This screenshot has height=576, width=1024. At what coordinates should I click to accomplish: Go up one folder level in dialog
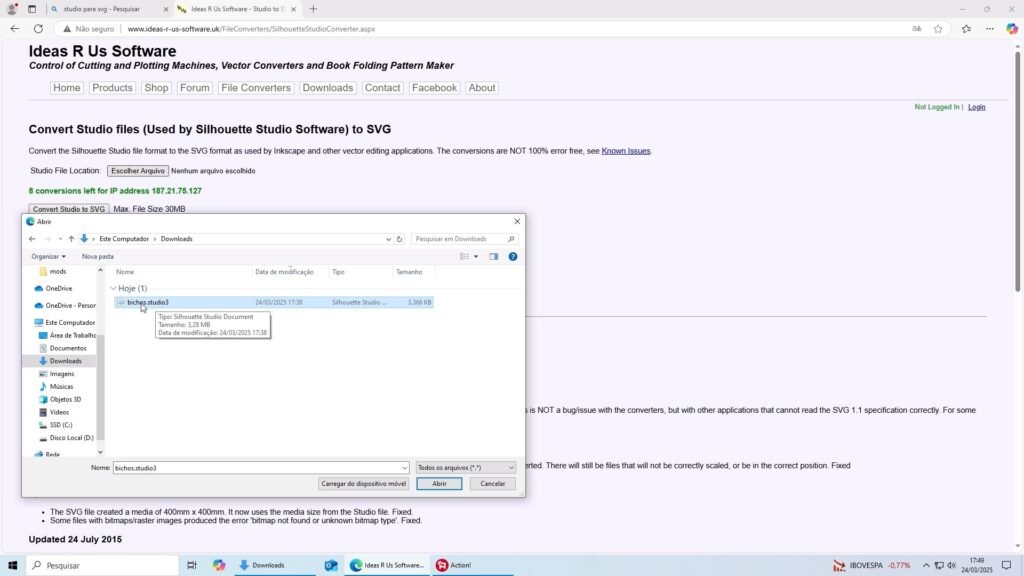point(71,239)
